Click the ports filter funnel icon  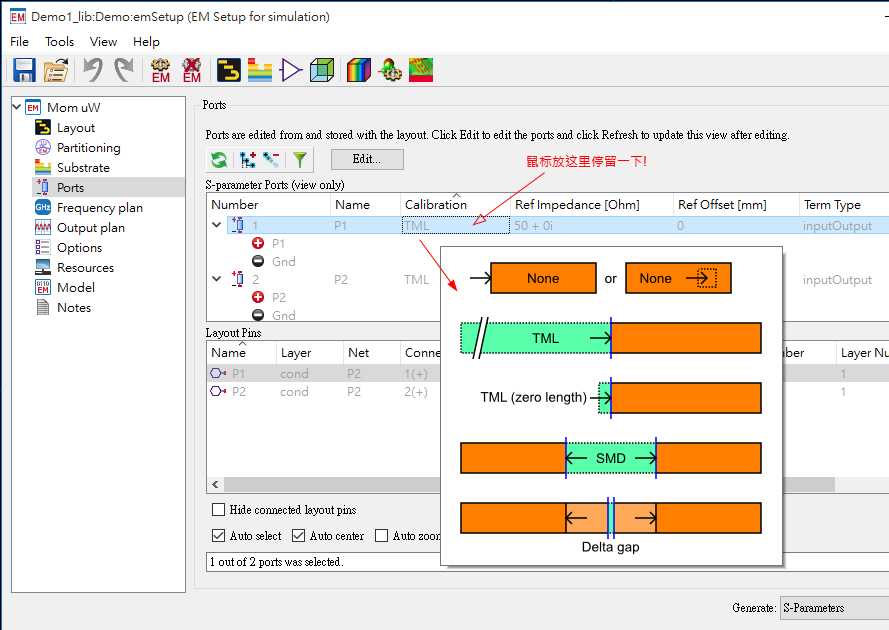point(300,160)
